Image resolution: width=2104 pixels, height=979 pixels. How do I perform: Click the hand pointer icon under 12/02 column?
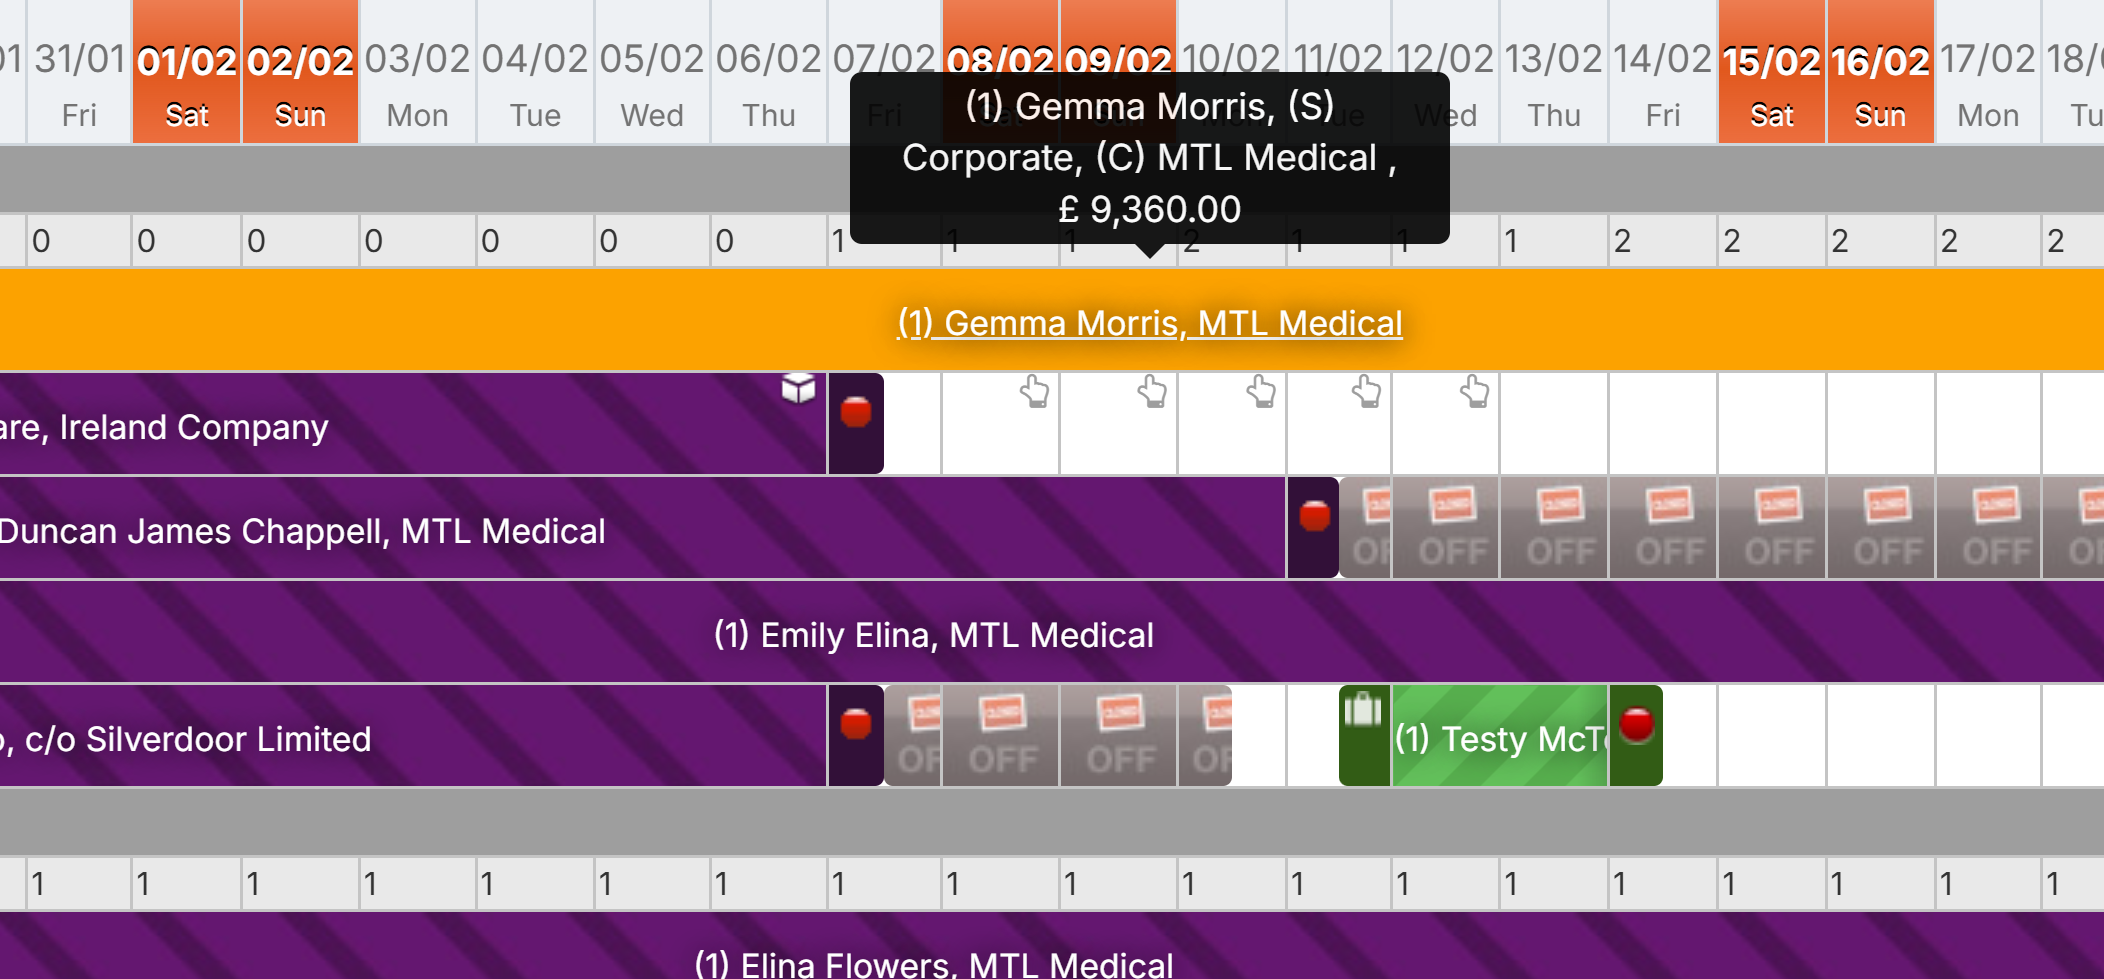pyautogui.click(x=1474, y=392)
